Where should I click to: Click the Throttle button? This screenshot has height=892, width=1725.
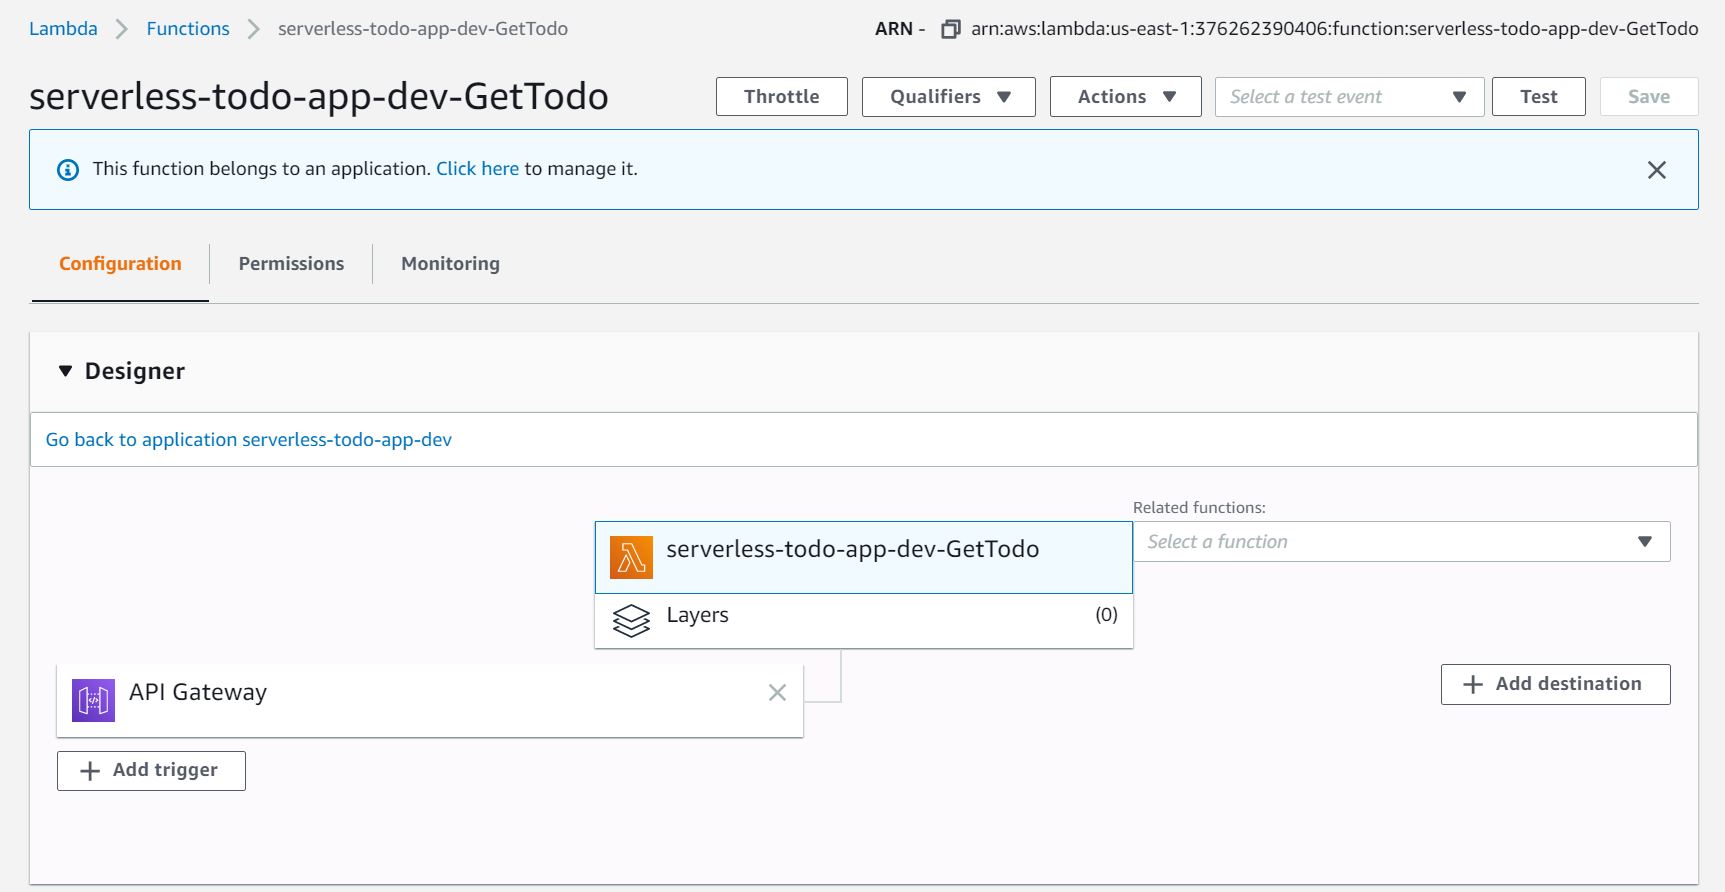pos(781,97)
